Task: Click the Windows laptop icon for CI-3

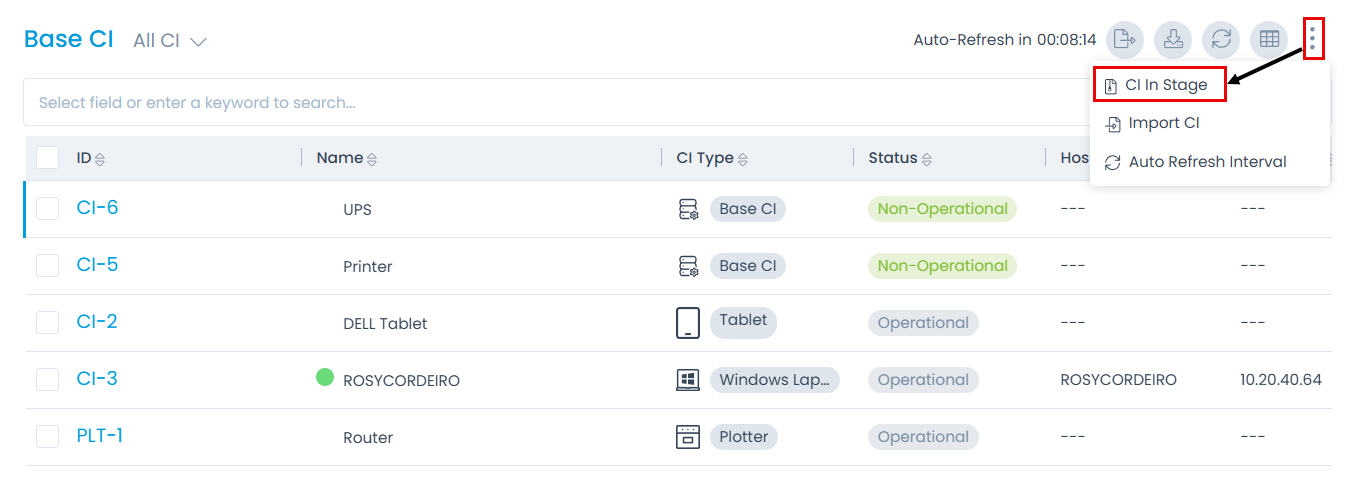Action: tap(688, 380)
